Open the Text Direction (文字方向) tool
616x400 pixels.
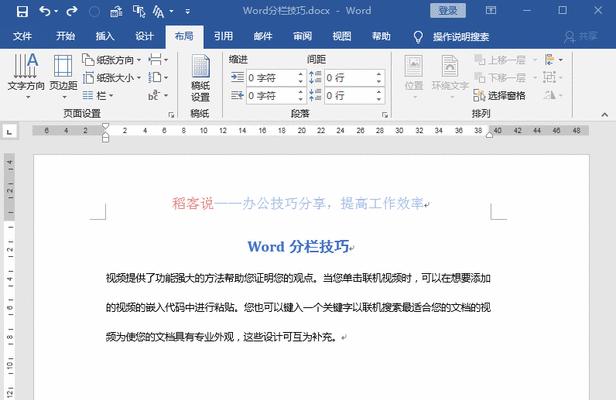(x=26, y=76)
